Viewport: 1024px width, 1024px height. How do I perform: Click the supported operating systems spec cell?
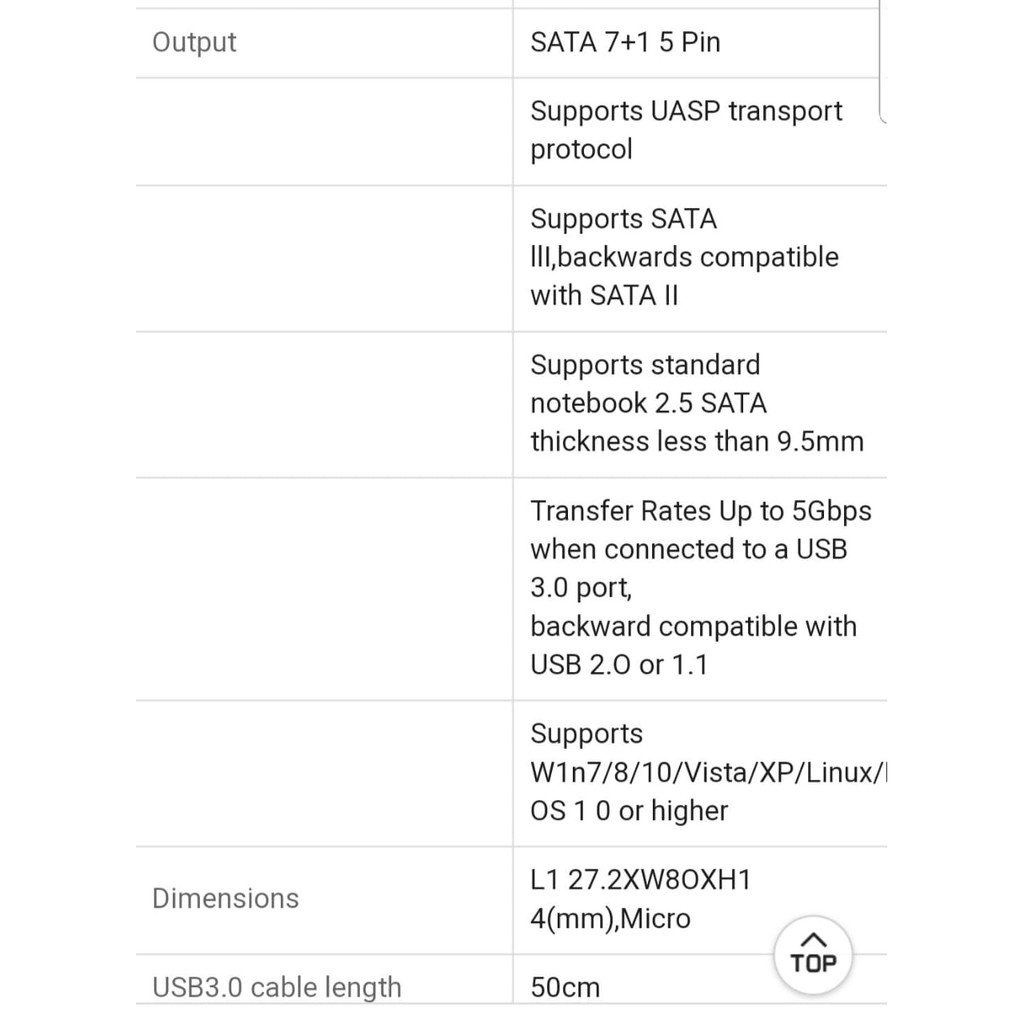(700, 772)
